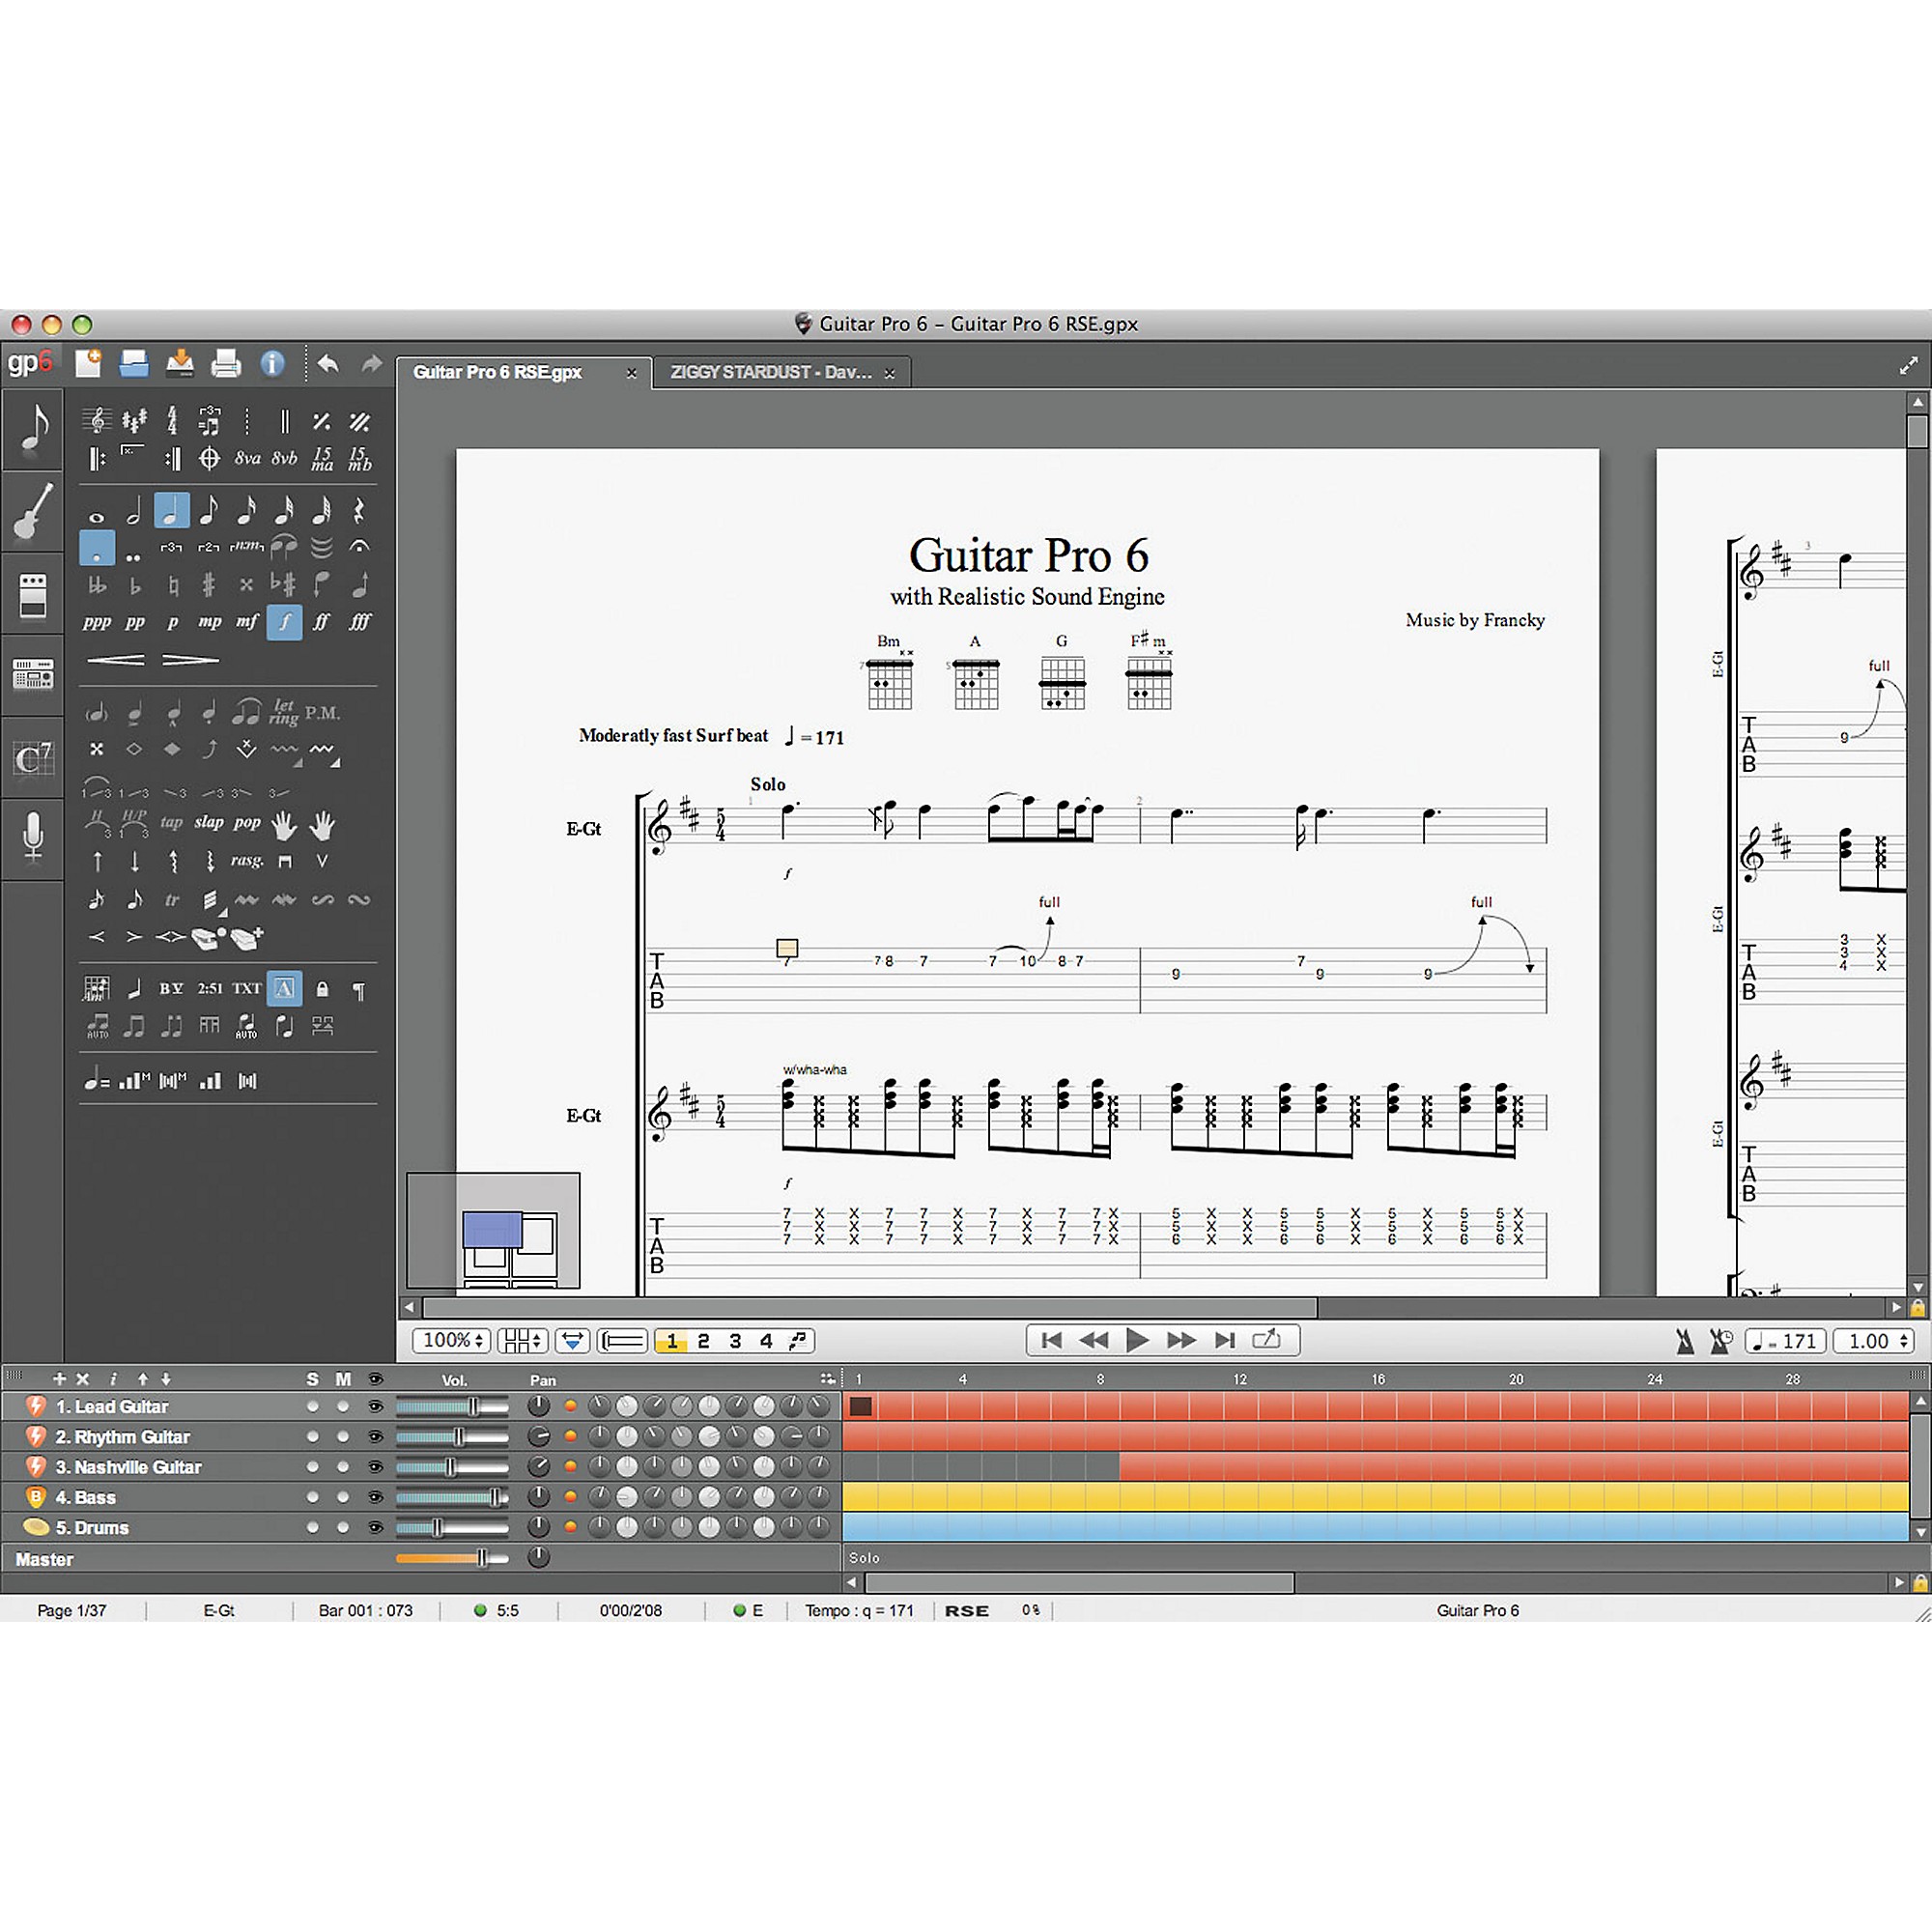Toggle the metronome icon
This screenshot has width=1932, height=1932.
[1684, 1341]
